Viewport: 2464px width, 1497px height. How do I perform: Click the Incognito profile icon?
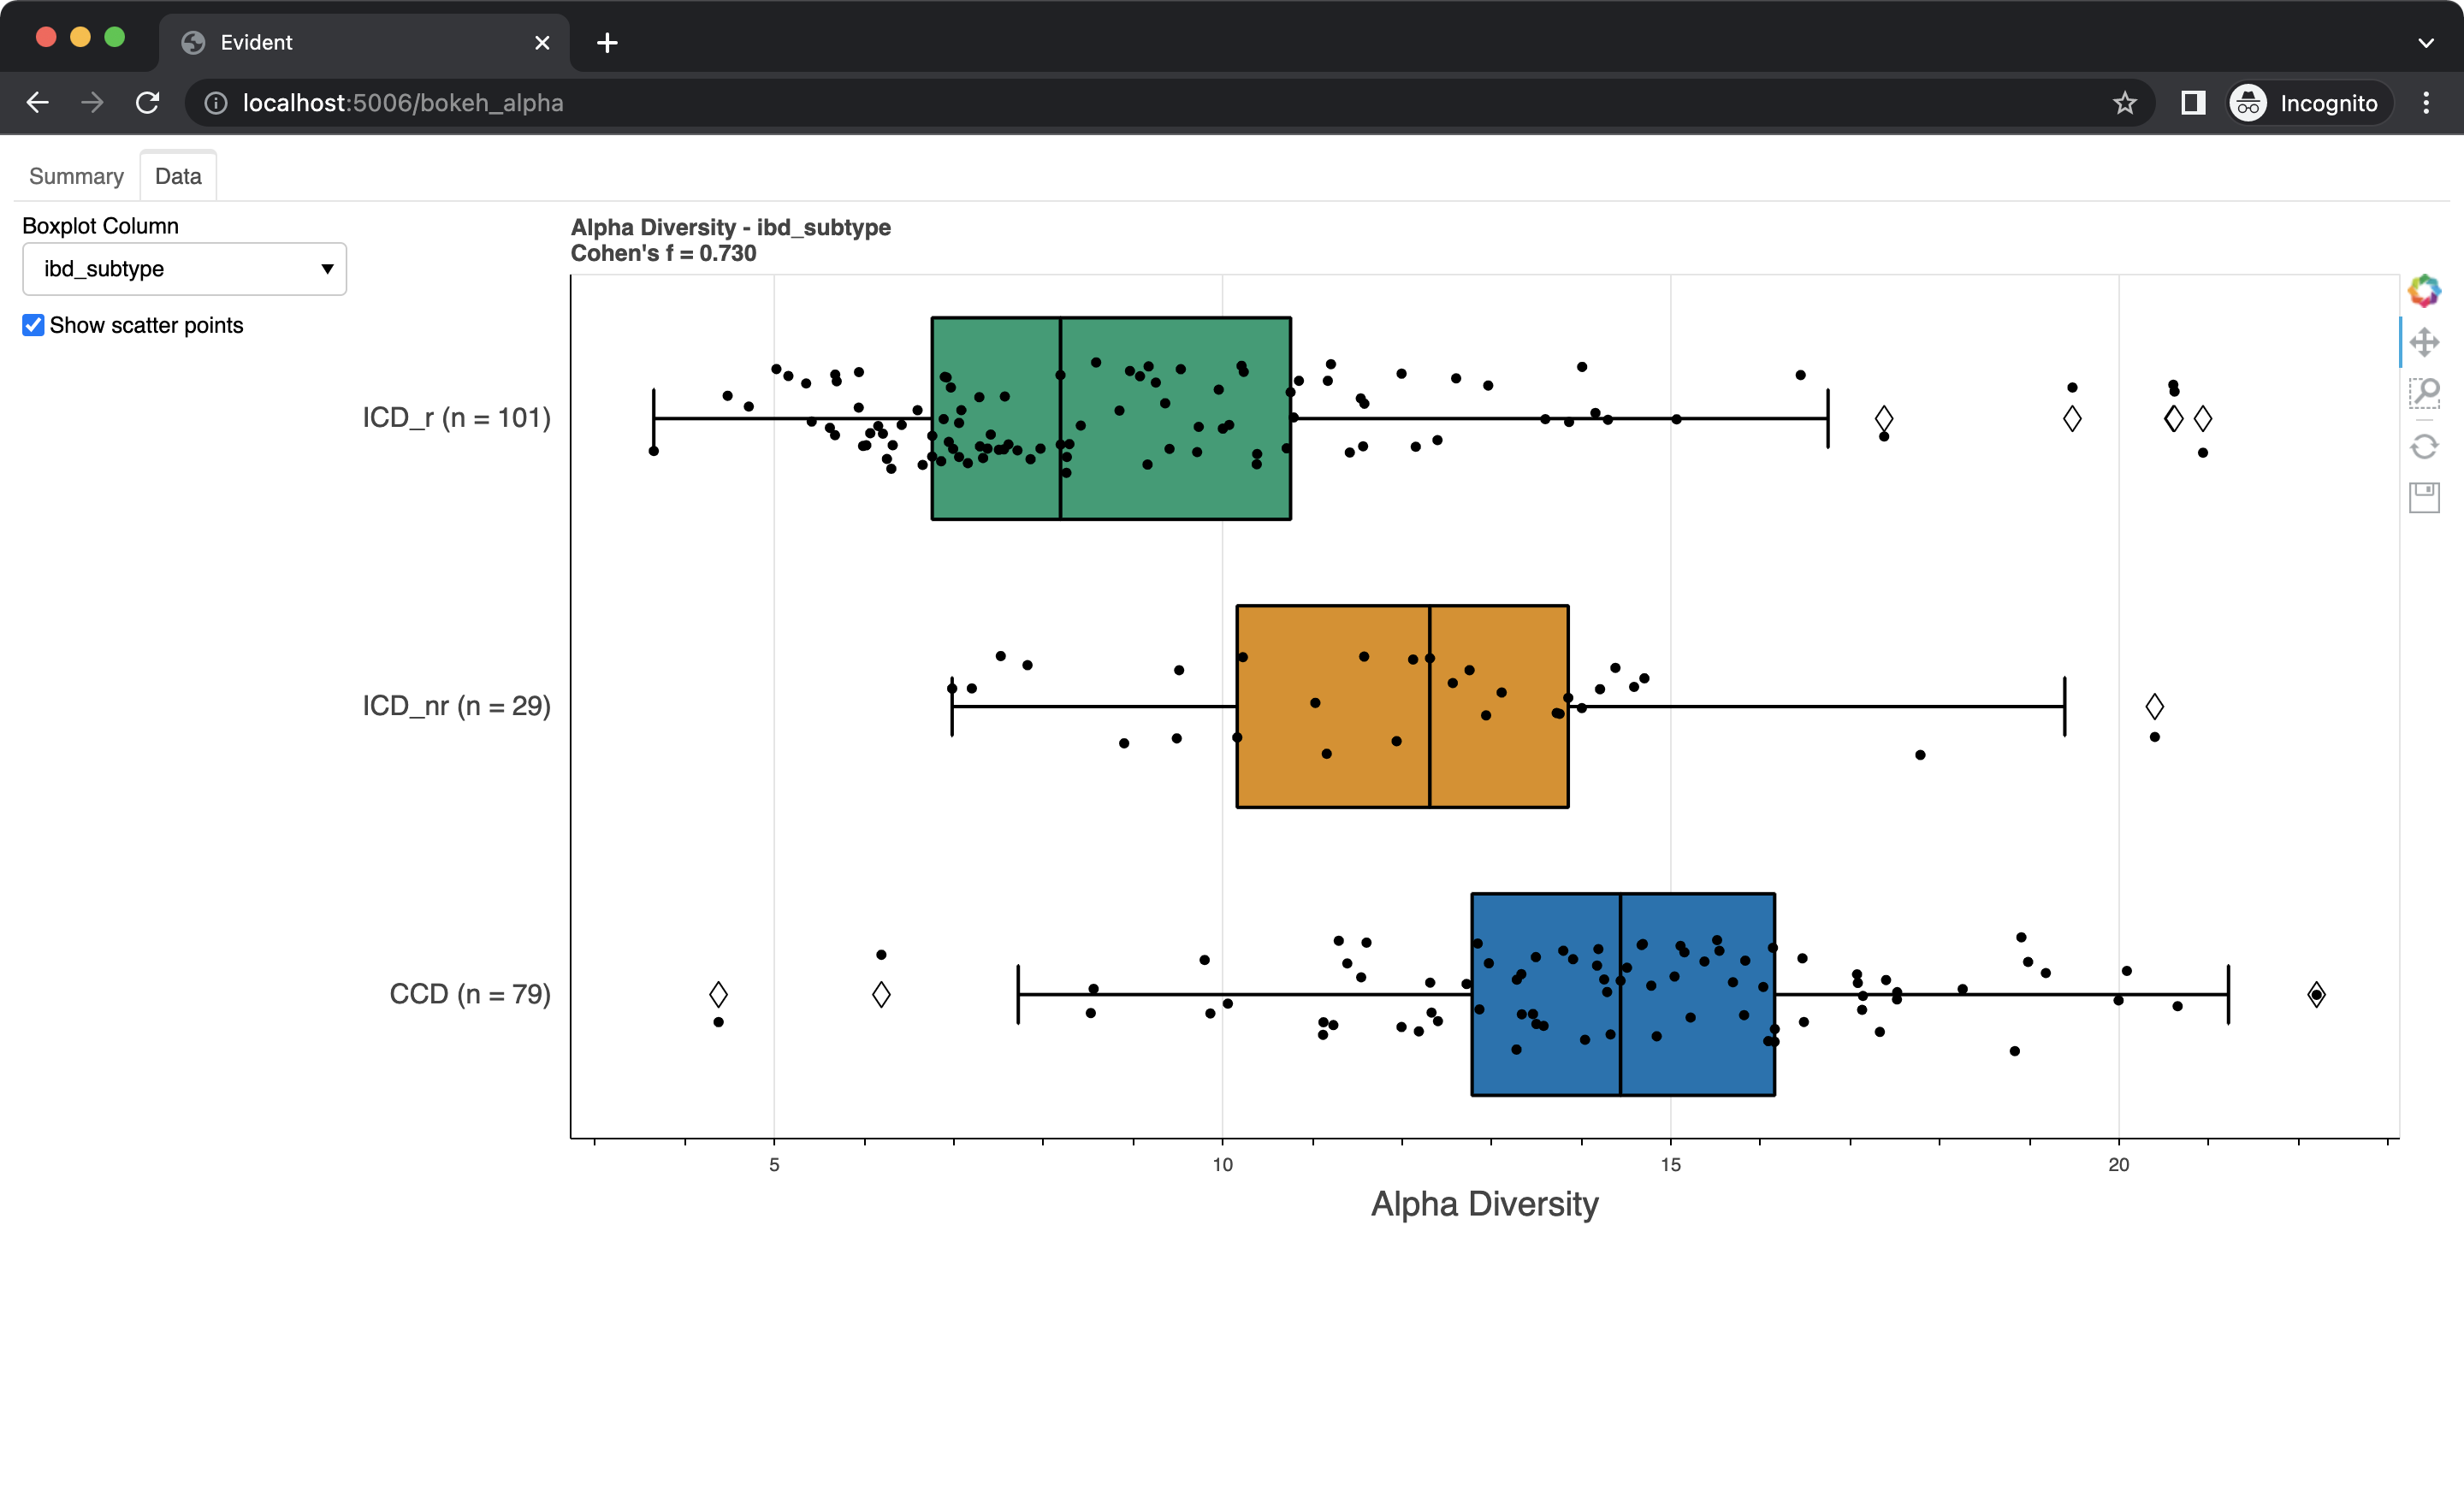[2248, 102]
